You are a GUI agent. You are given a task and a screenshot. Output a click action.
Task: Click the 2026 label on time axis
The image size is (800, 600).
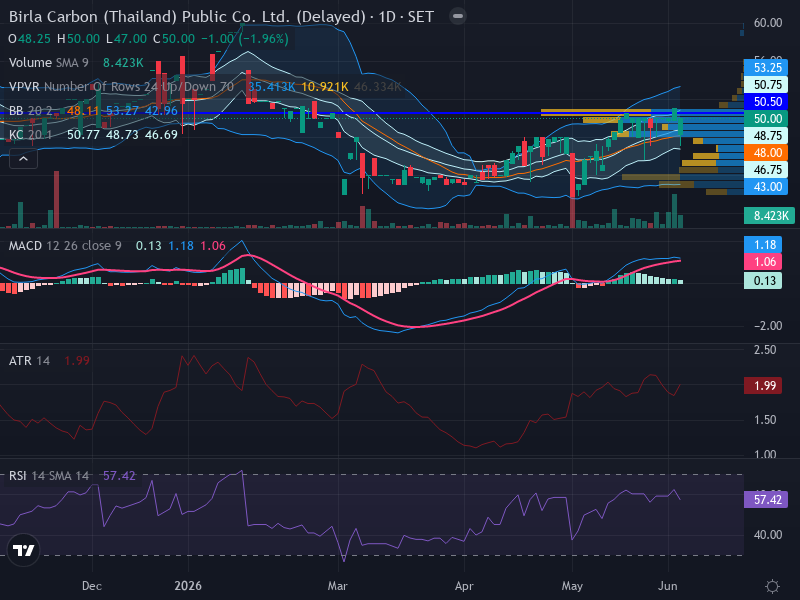click(x=188, y=586)
